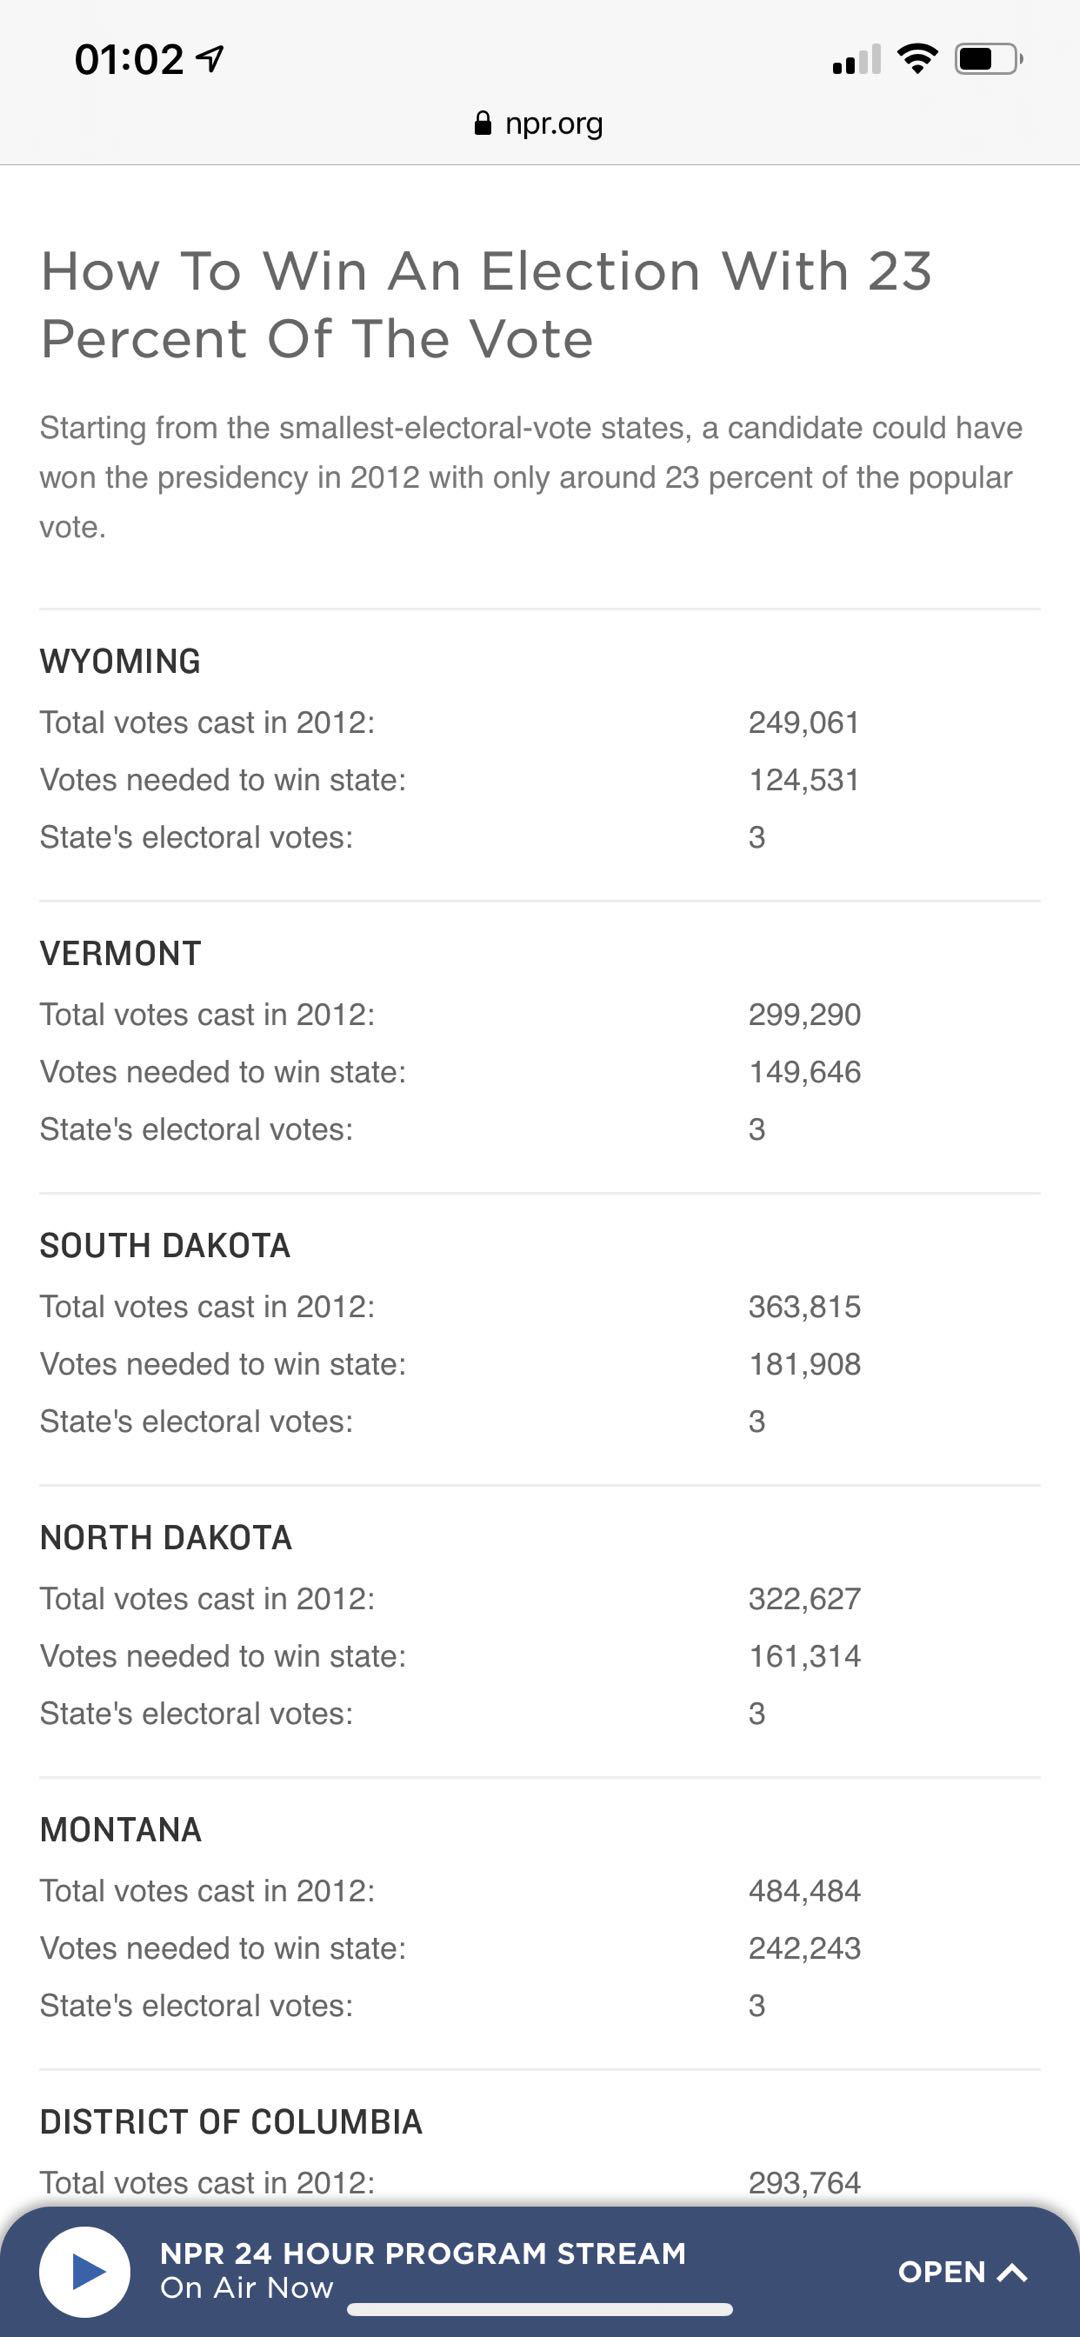The width and height of the screenshot is (1080, 2337).
Task: Tap the 01:02 clock in status bar
Action: coord(129,59)
